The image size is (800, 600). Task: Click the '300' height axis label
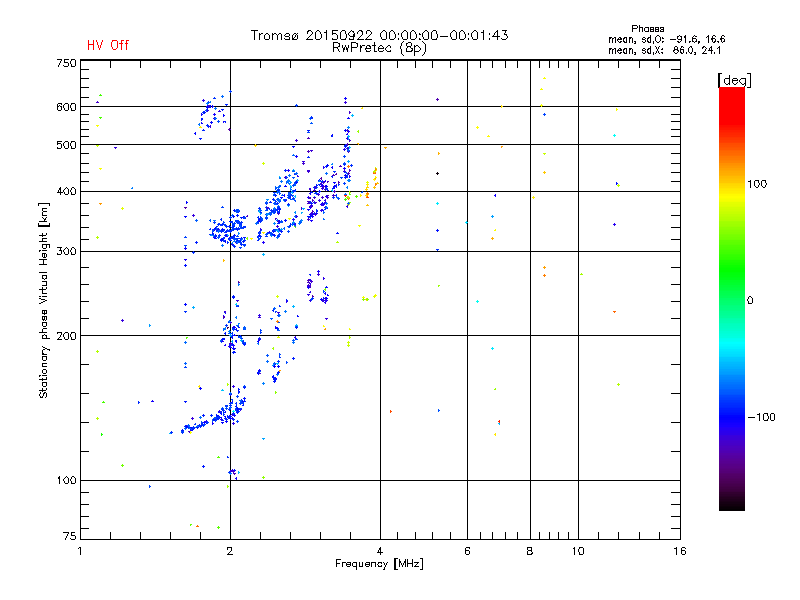66,251
